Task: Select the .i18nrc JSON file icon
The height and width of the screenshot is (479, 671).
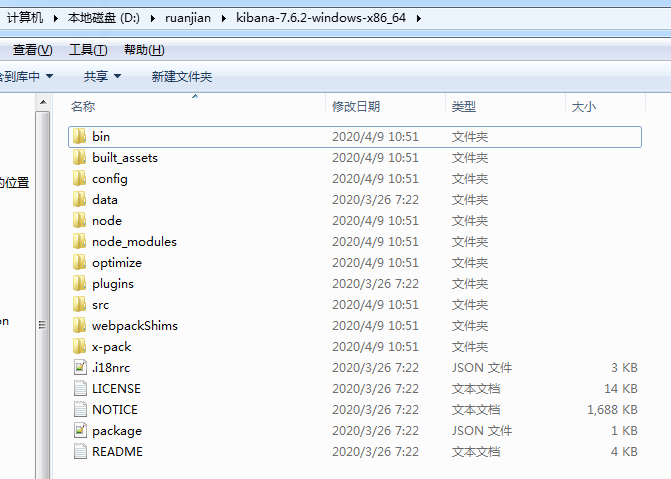Action: [80, 367]
